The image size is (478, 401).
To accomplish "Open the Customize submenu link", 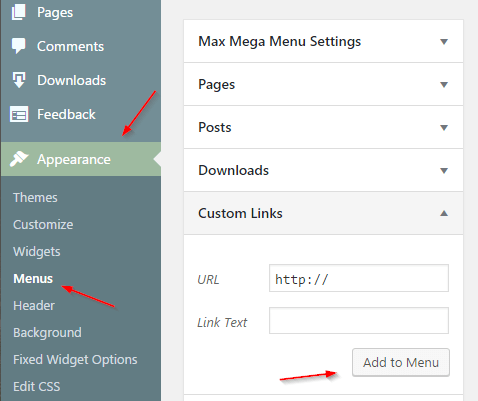I will [x=43, y=224].
